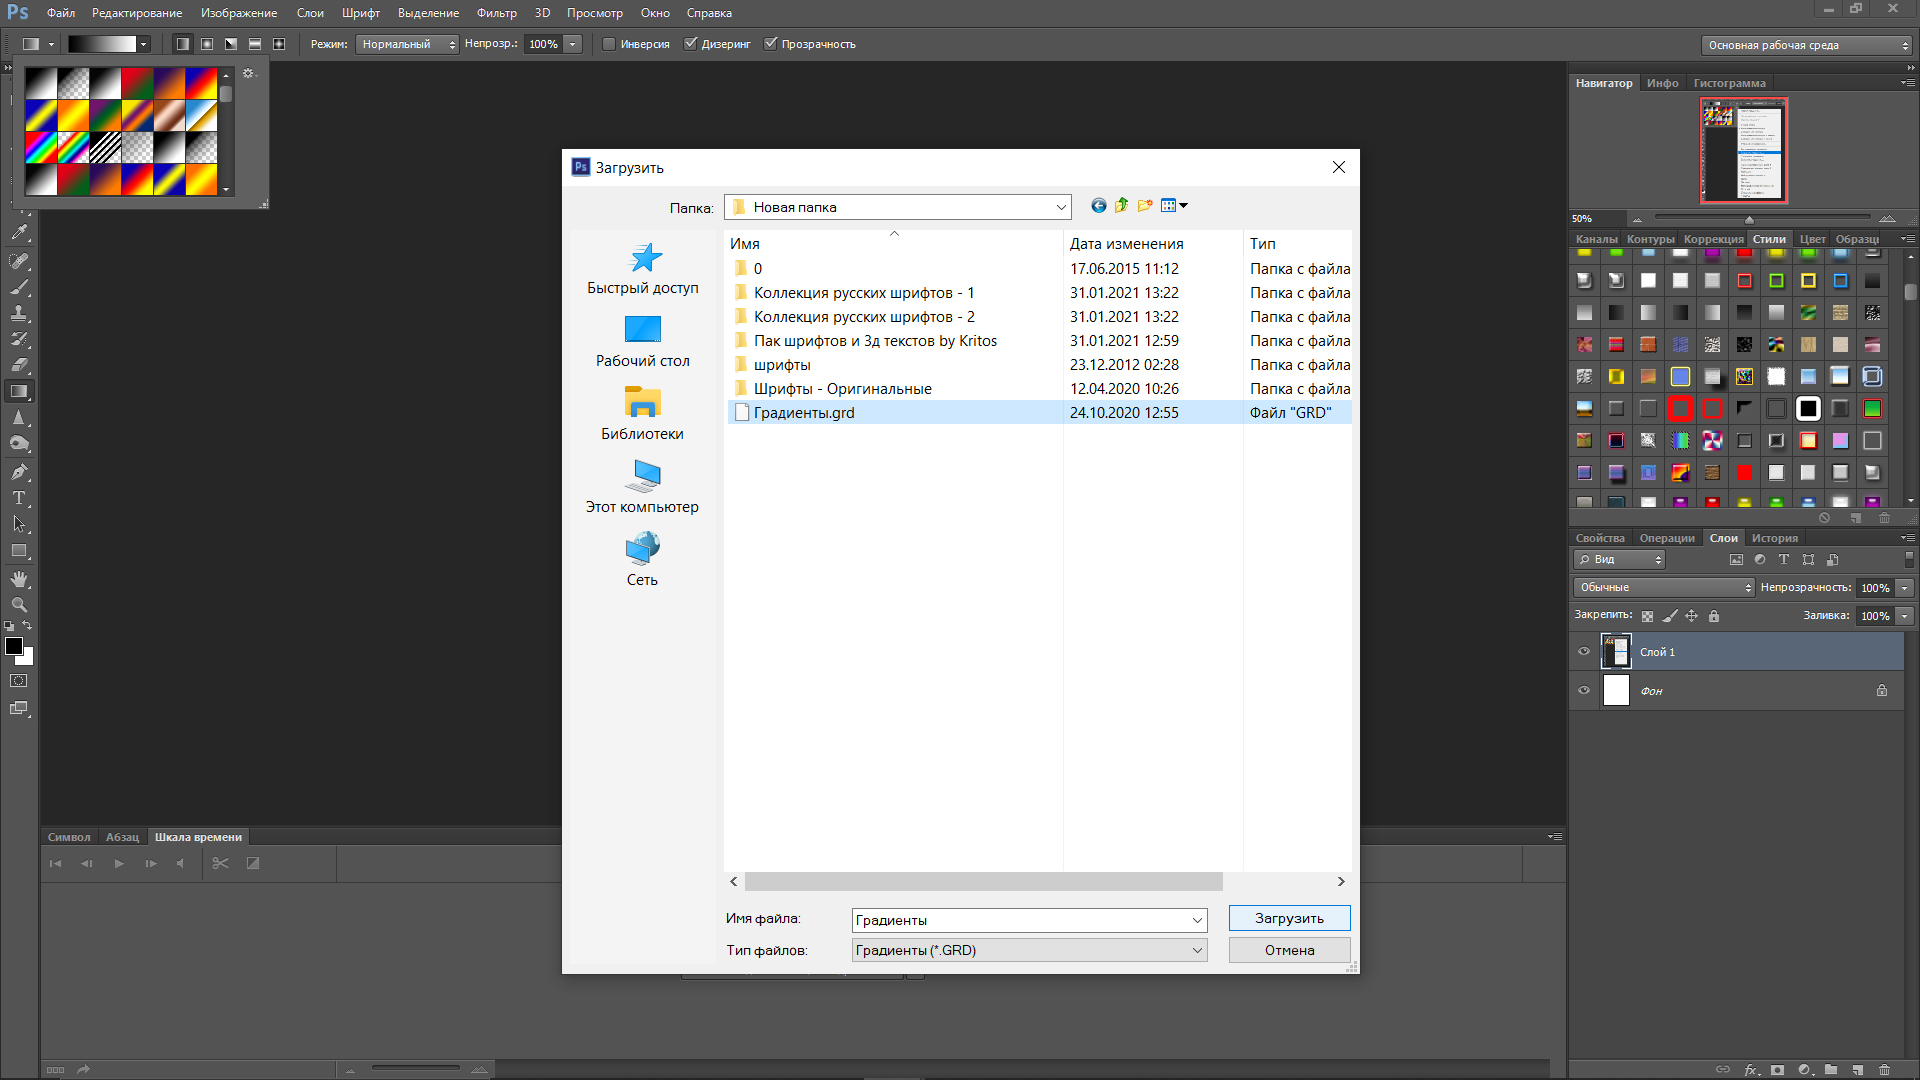Screen dimensions: 1920x1080
Task: Go up one folder level
Action: click(x=1122, y=206)
